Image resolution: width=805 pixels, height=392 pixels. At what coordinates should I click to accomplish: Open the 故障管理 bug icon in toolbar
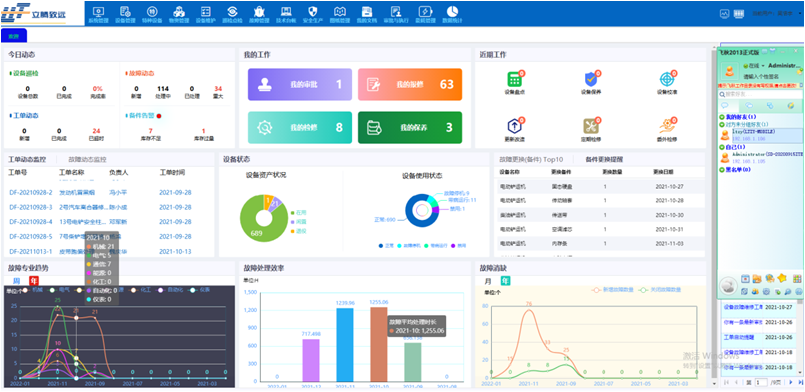coord(259,11)
